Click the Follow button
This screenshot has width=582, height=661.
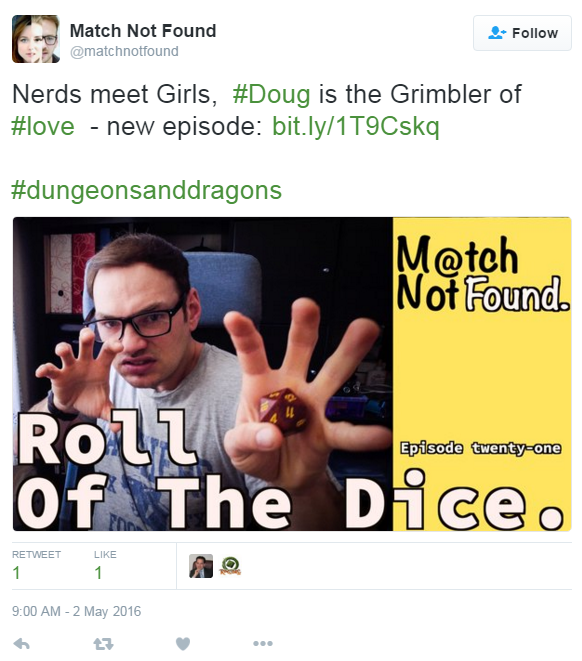[x=522, y=33]
